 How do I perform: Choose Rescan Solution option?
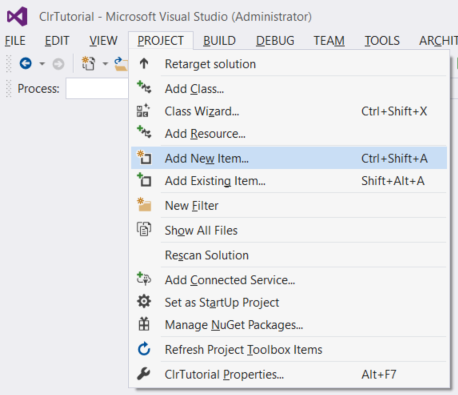pos(289,255)
